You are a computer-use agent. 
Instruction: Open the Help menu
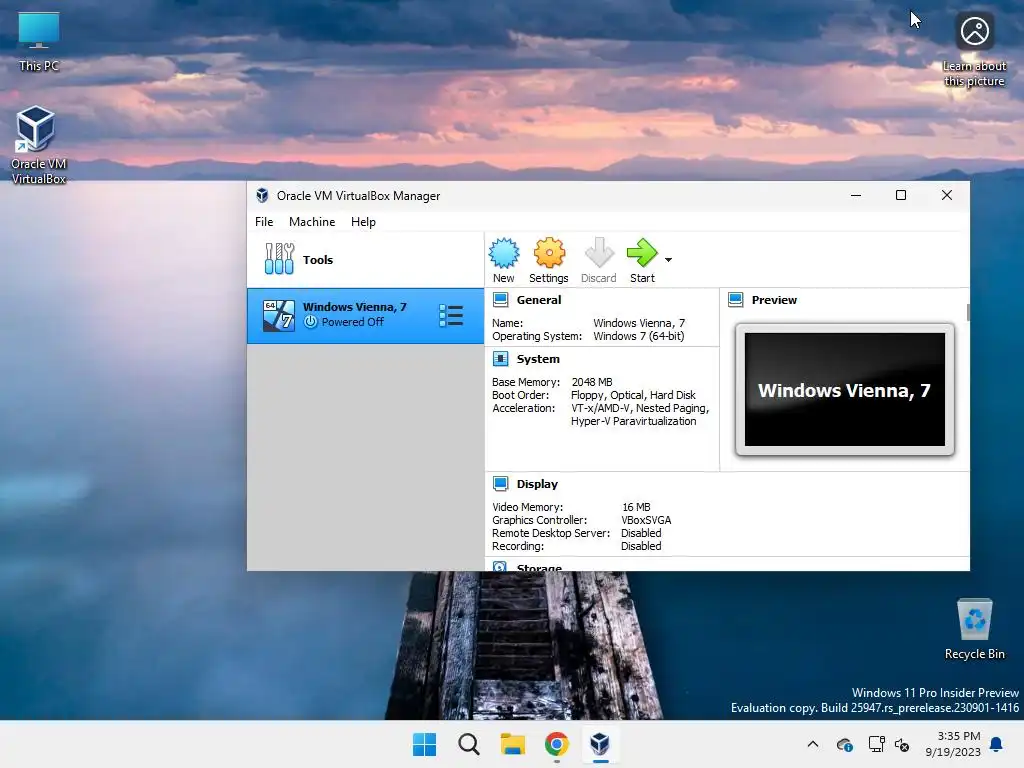[363, 222]
